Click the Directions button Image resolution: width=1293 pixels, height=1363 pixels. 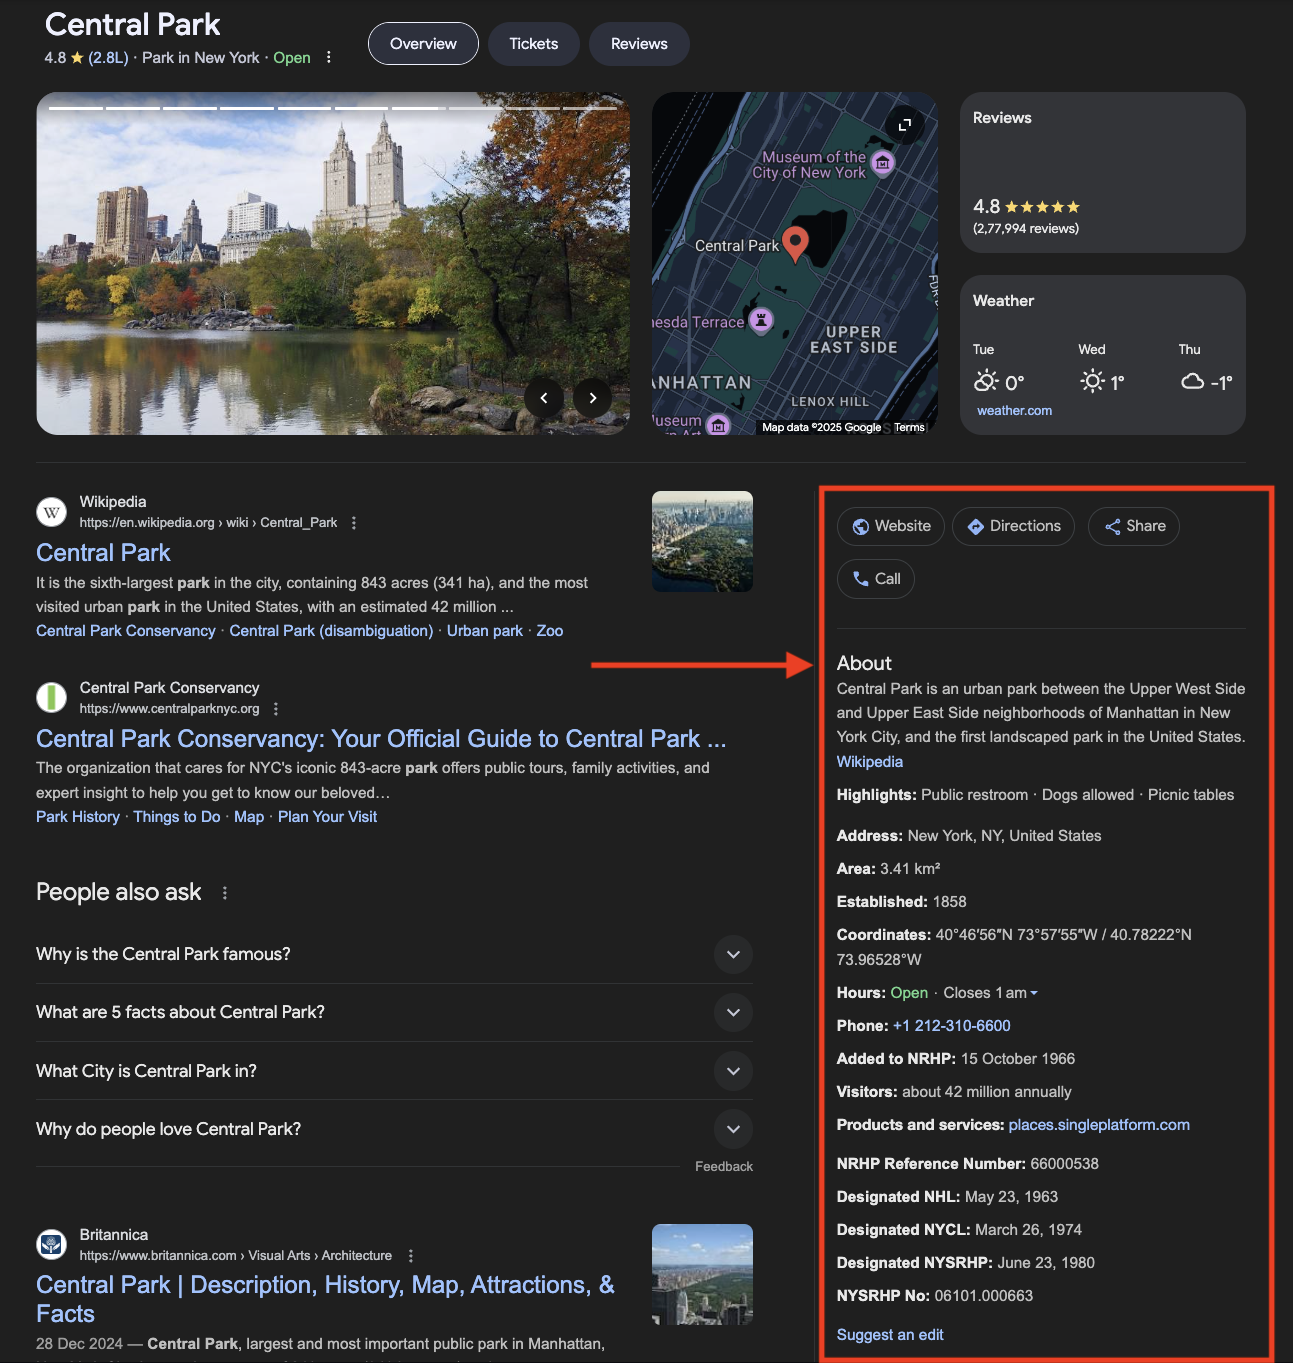pos(1013,526)
